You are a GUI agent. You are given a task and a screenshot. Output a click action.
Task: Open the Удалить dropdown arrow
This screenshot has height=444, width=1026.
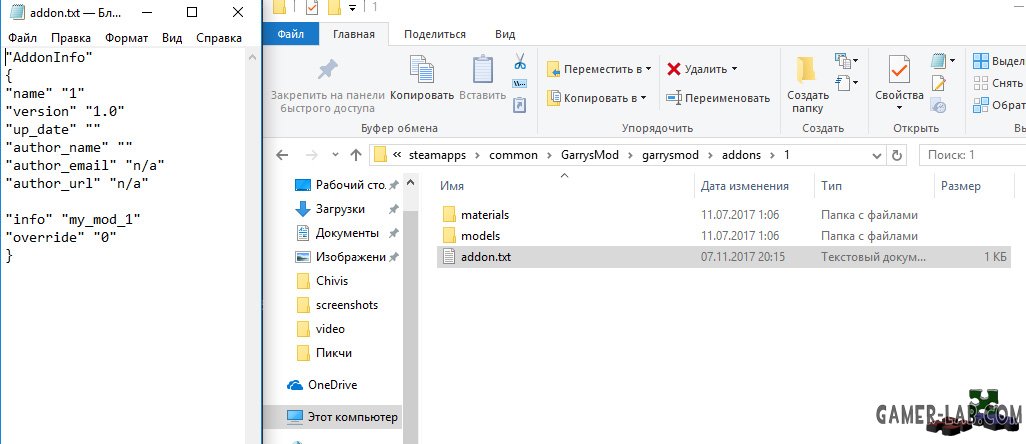[734, 69]
